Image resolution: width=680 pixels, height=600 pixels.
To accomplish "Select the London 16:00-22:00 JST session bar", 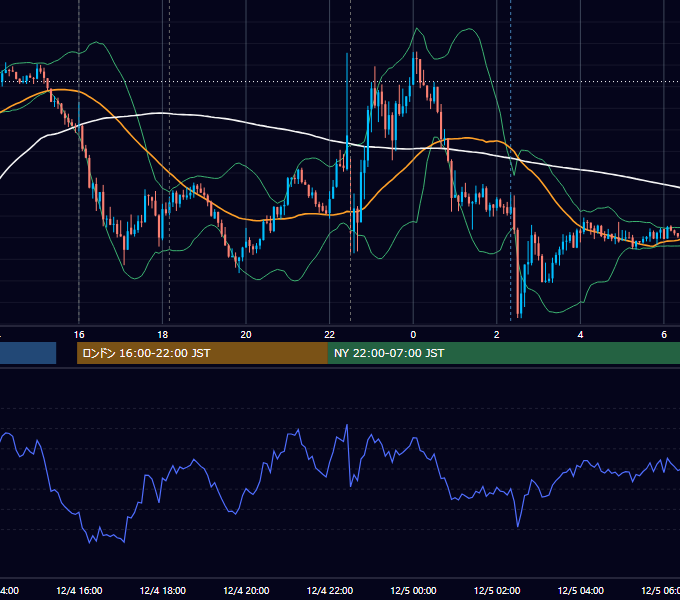I will pos(202,353).
